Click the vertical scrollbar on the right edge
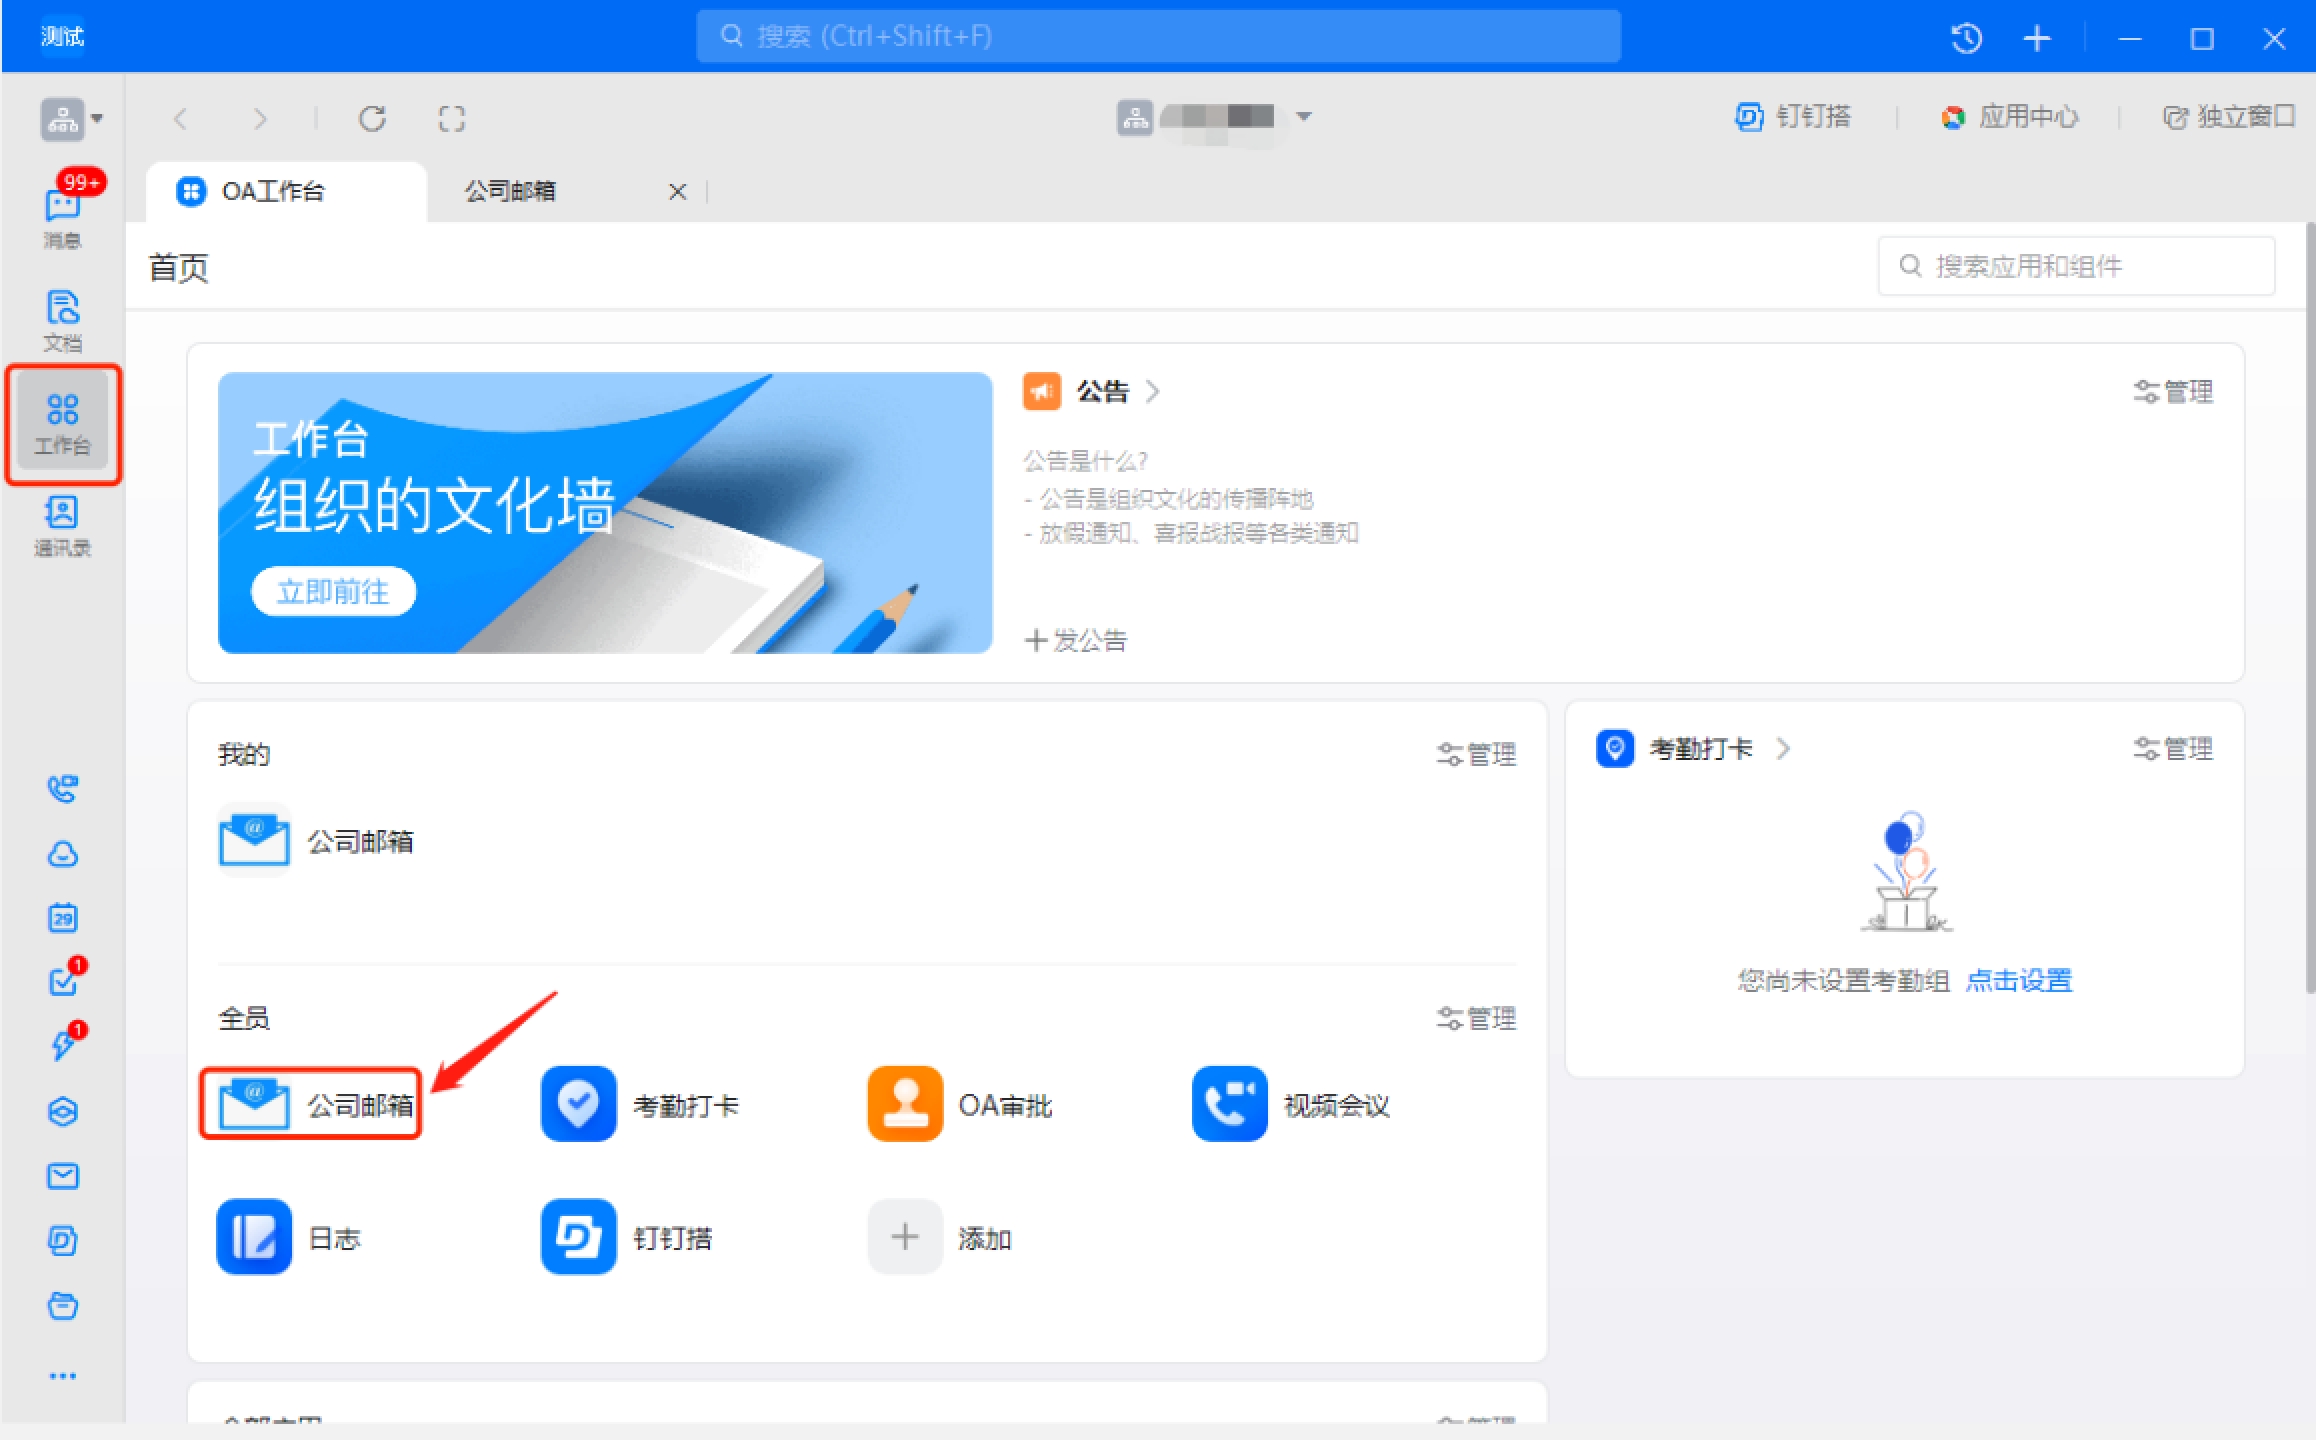Viewport: 2316px width, 1440px height. pos(2309,600)
